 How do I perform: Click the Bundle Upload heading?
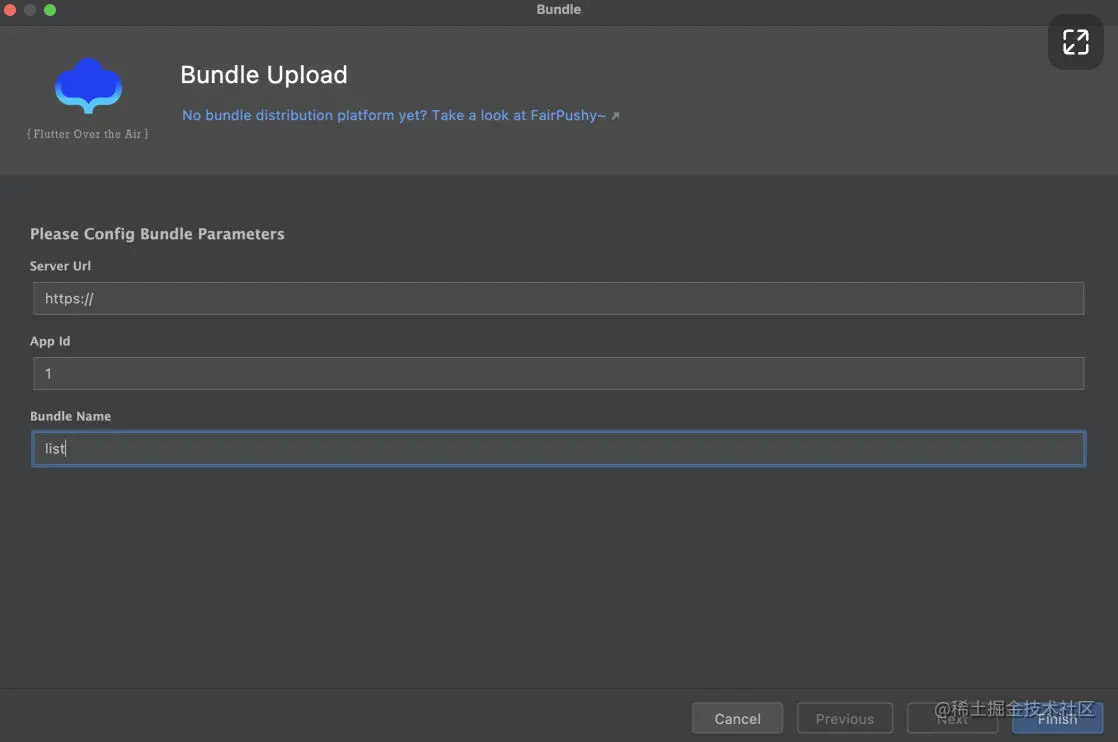click(264, 75)
